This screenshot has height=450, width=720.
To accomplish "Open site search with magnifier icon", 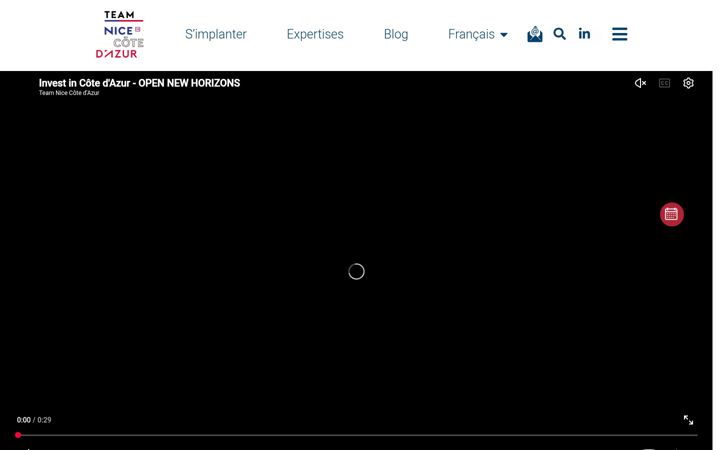I will pyautogui.click(x=559, y=34).
